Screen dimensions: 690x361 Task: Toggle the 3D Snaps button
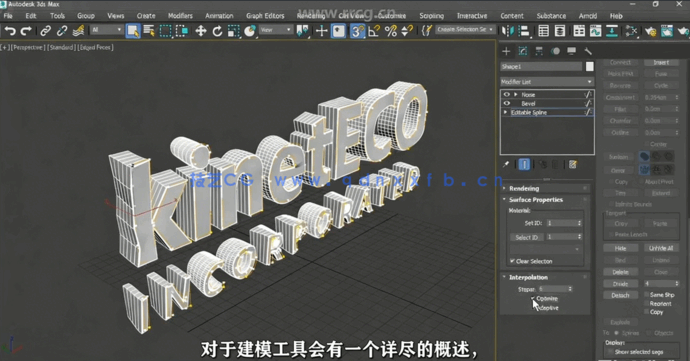tap(357, 31)
